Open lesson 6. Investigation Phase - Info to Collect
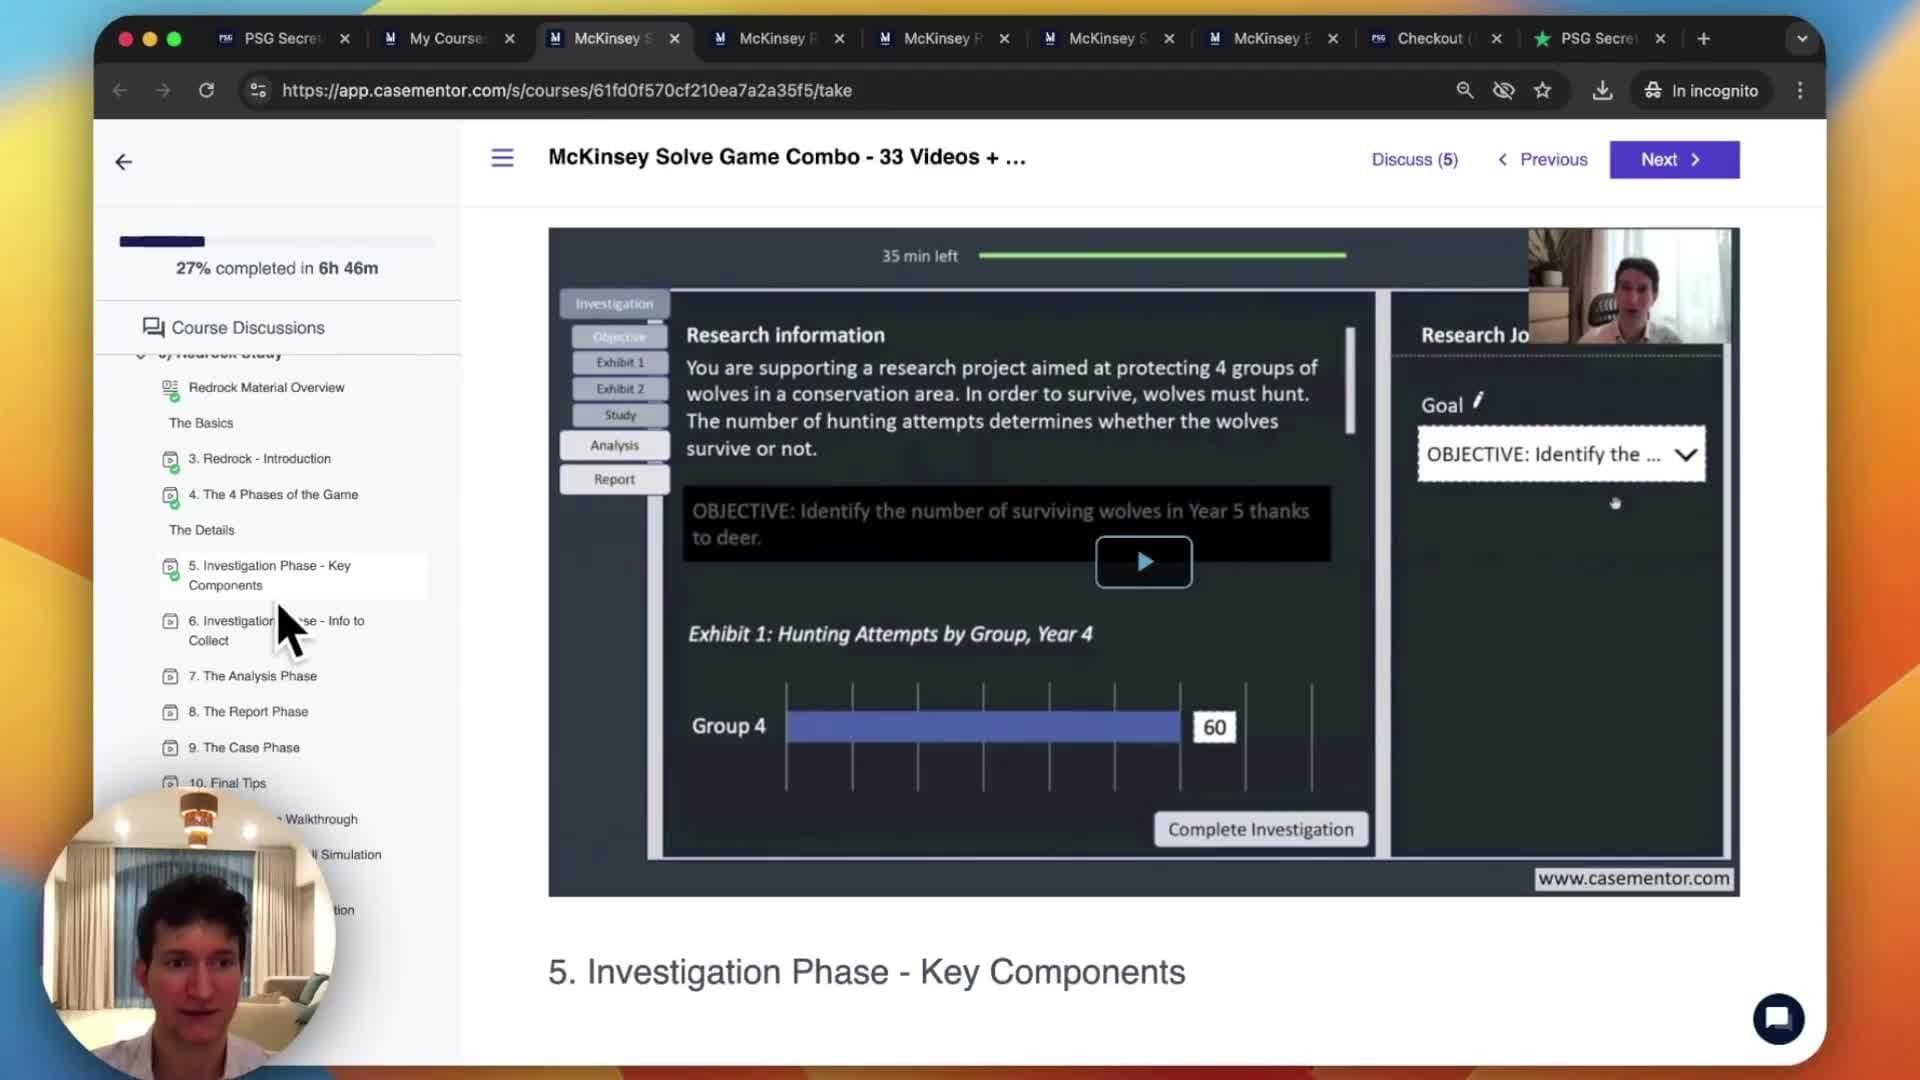1920x1080 pixels. tap(276, 631)
